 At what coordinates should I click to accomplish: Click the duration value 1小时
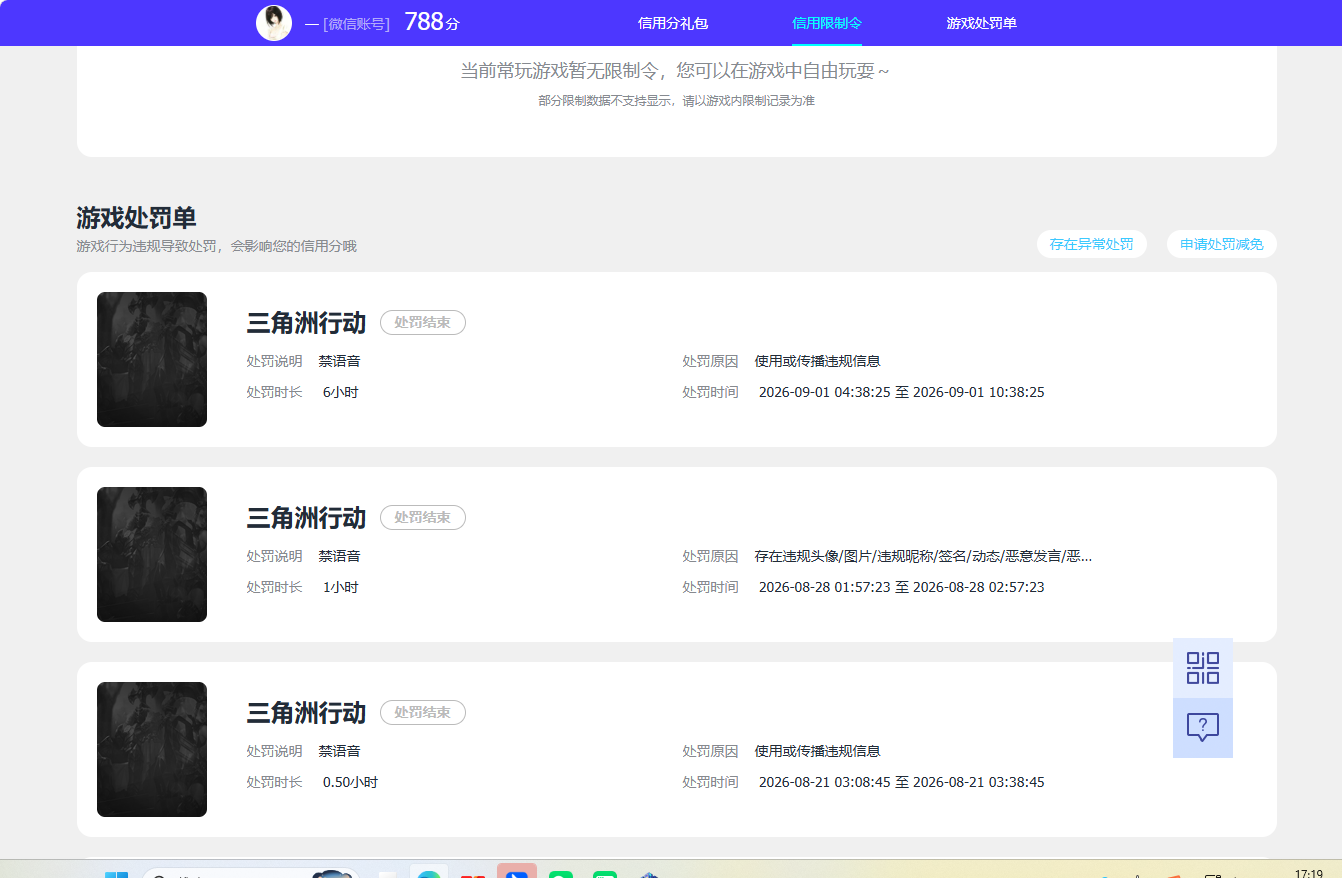(x=340, y=588)
